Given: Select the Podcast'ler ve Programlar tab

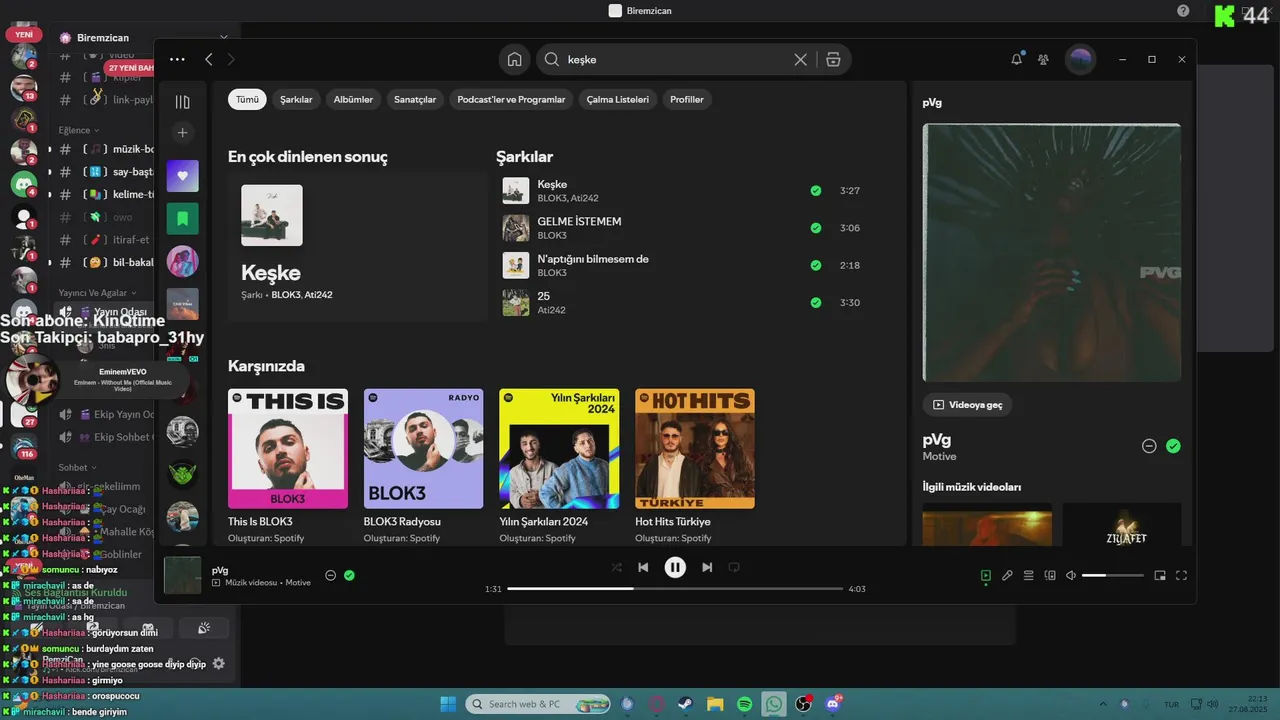Looking at the screenshot, I should [x=511, y=99].
